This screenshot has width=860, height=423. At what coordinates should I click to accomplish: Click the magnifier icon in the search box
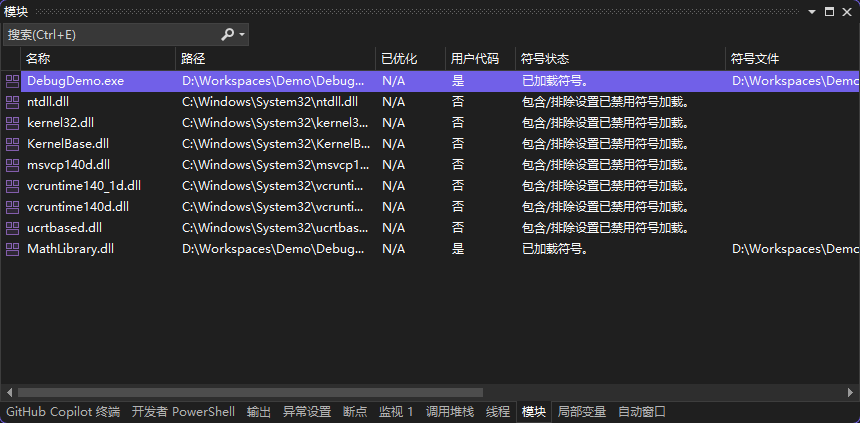pyautogui.click(x=228, y=35)
